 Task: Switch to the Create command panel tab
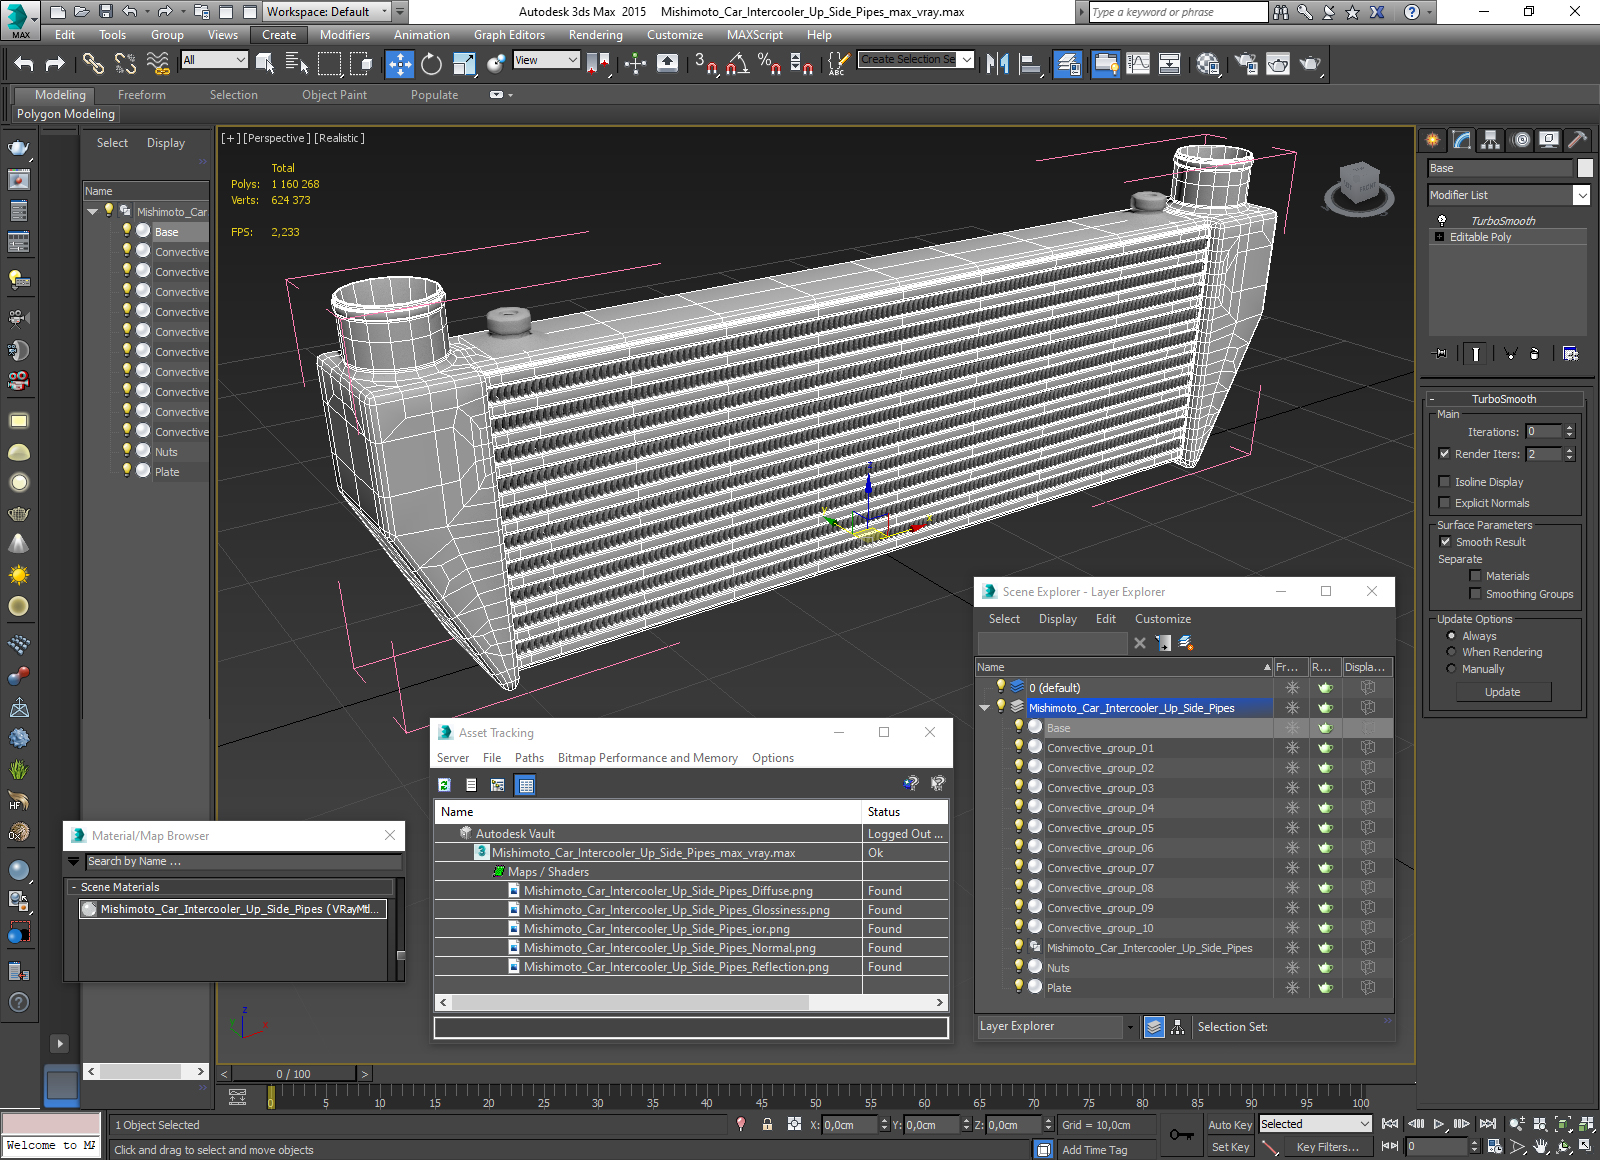tap(1433, 140)
